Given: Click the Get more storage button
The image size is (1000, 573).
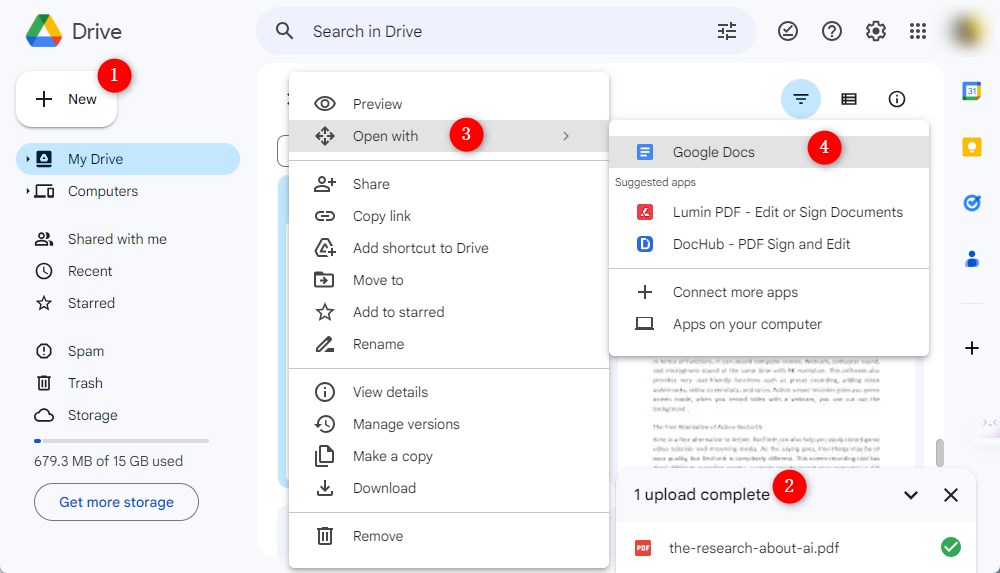Looking at the screenshot, I should coord(116,502).
